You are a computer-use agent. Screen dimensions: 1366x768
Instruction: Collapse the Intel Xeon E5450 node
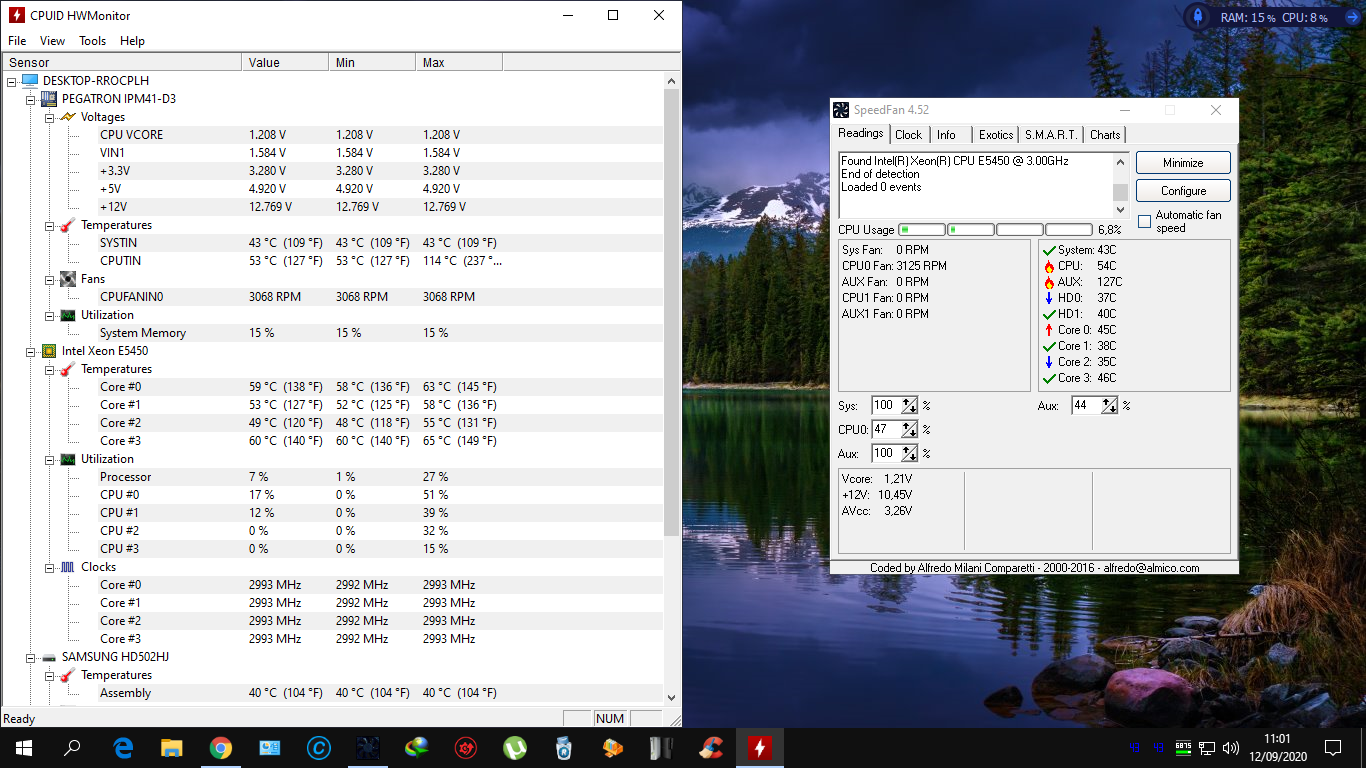[x=31, y=351]
